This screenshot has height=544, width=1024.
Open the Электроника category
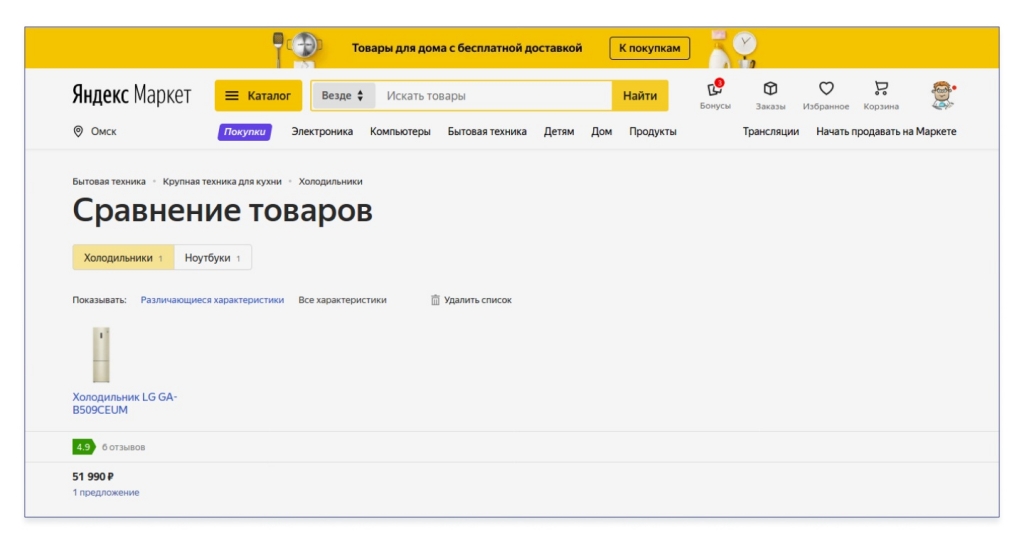coord(322,131)
